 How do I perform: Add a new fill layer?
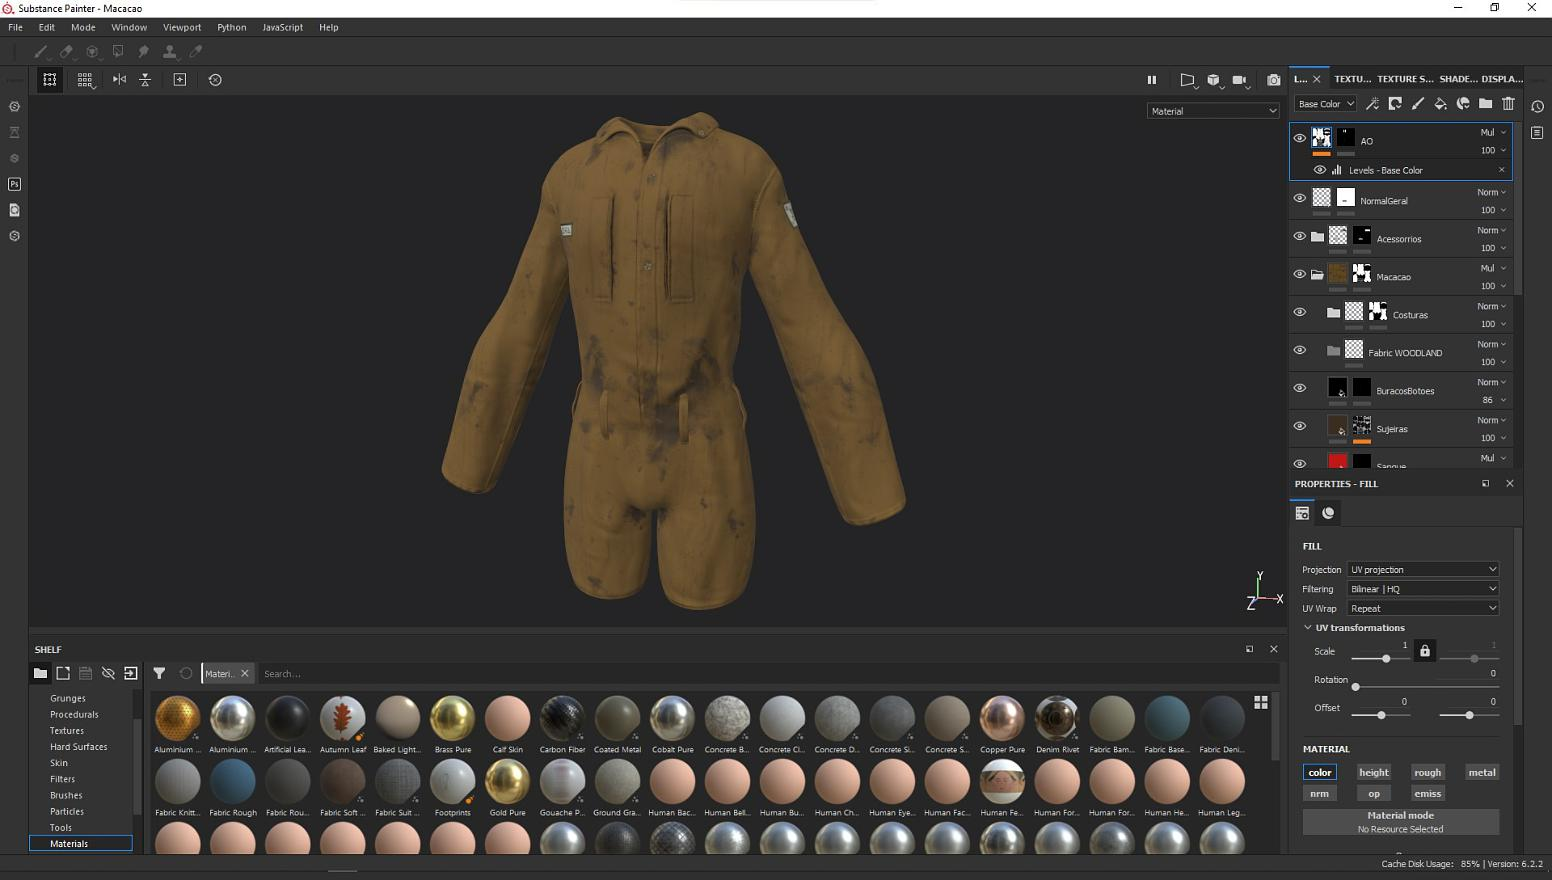pyautogui.click(x=1440, y=104)
